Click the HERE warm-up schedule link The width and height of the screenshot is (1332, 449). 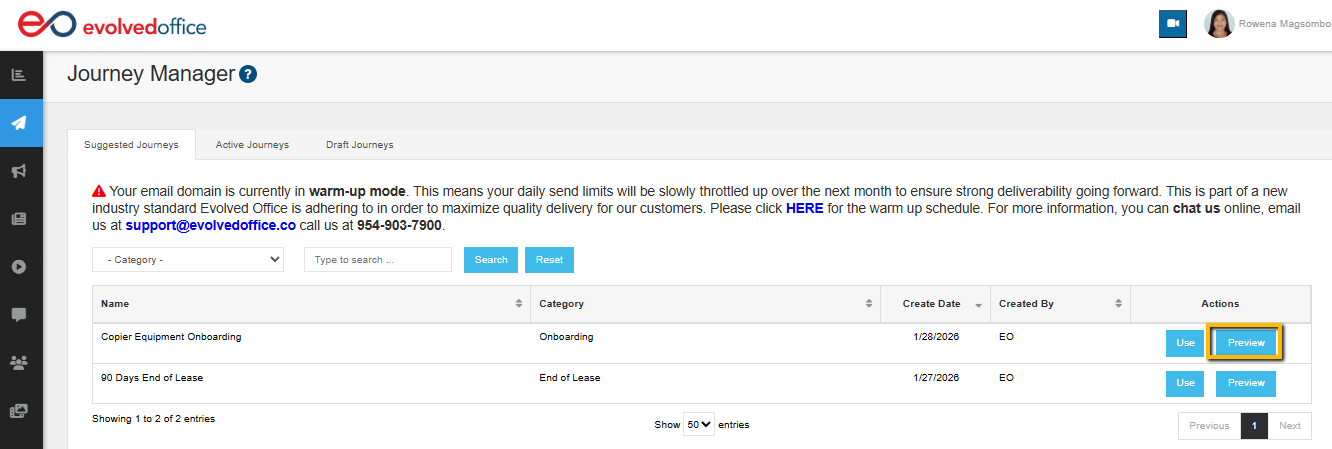[x=804, y=208]
